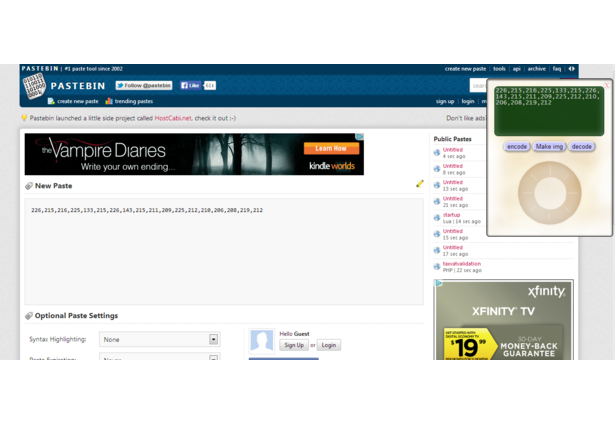Click the Login button near Hello Guest
The height and width of the screenshot is (424, 615).
tap(329, 345)
